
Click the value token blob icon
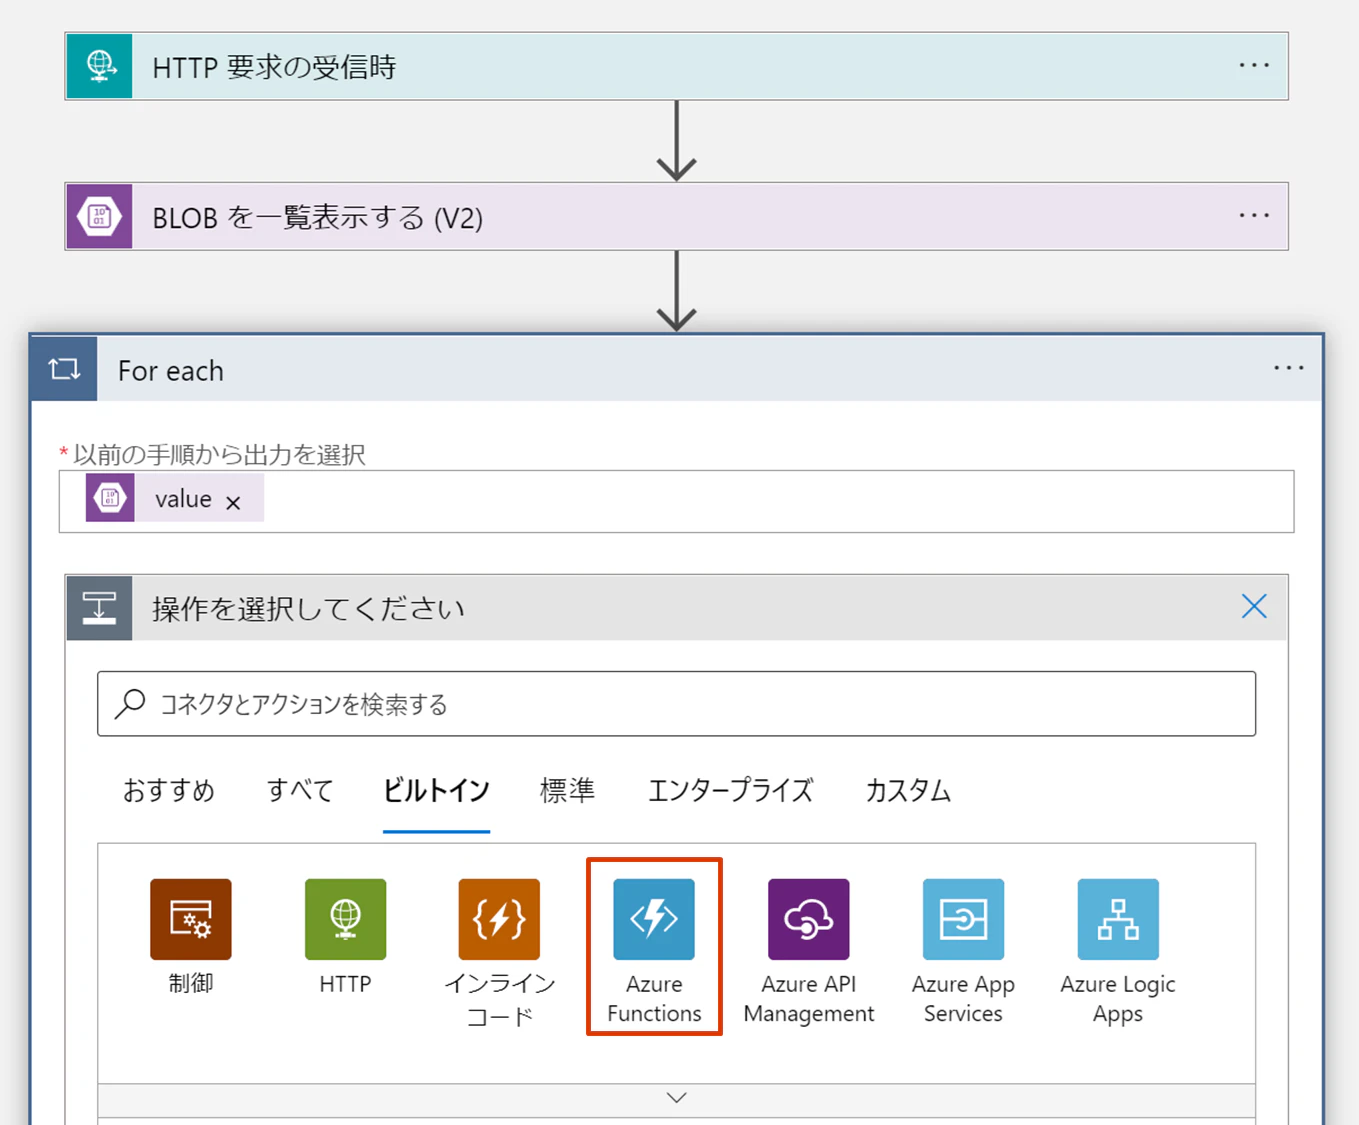pyautogui.click(x=110, y=498)
